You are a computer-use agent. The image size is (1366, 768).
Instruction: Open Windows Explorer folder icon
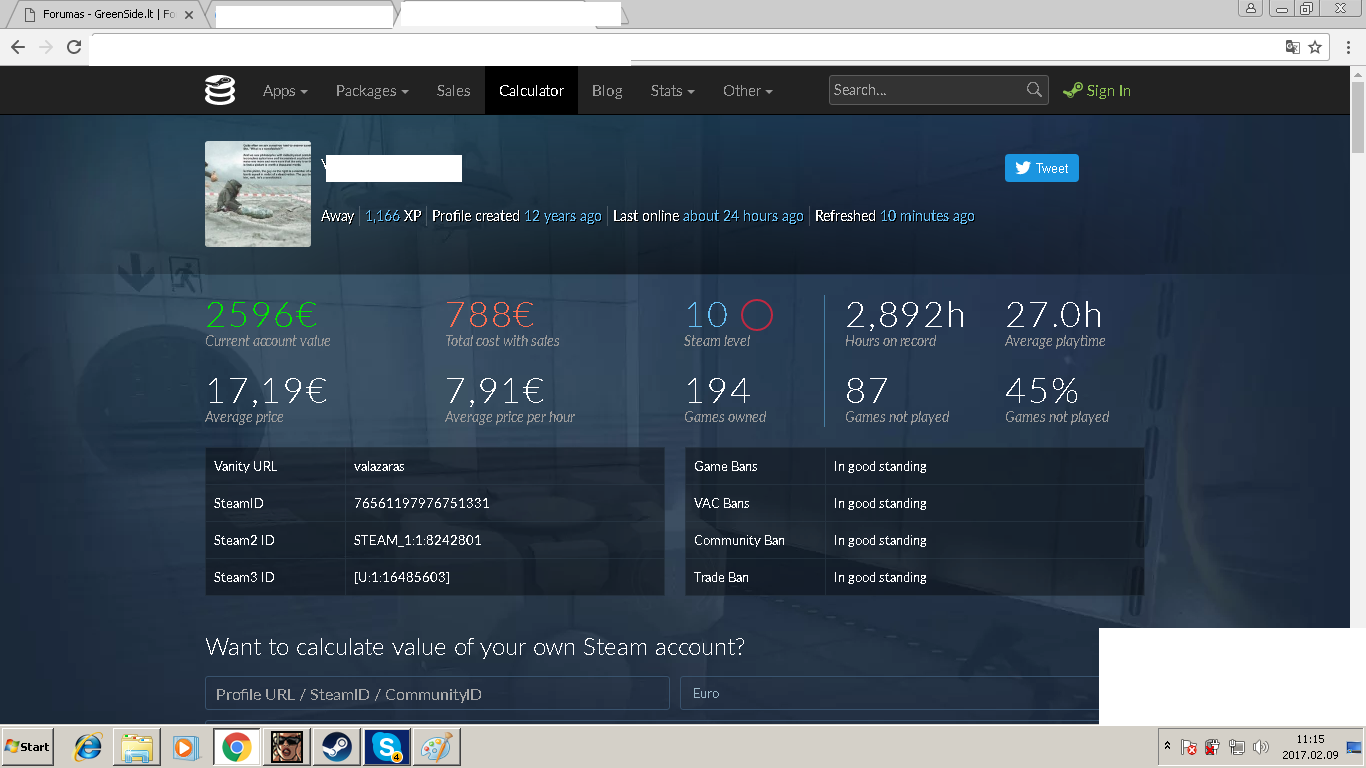tap(137, 746)
